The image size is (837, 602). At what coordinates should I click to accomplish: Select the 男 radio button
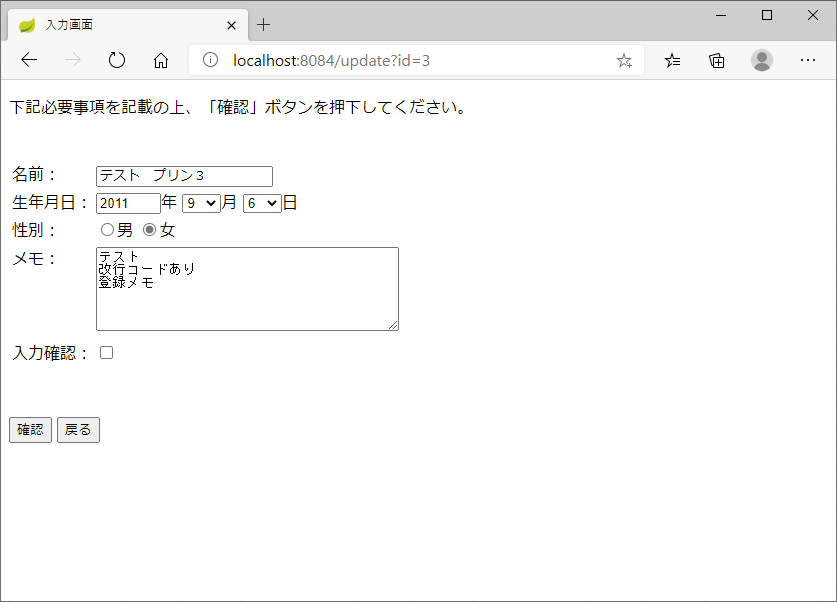coord(107,230)
